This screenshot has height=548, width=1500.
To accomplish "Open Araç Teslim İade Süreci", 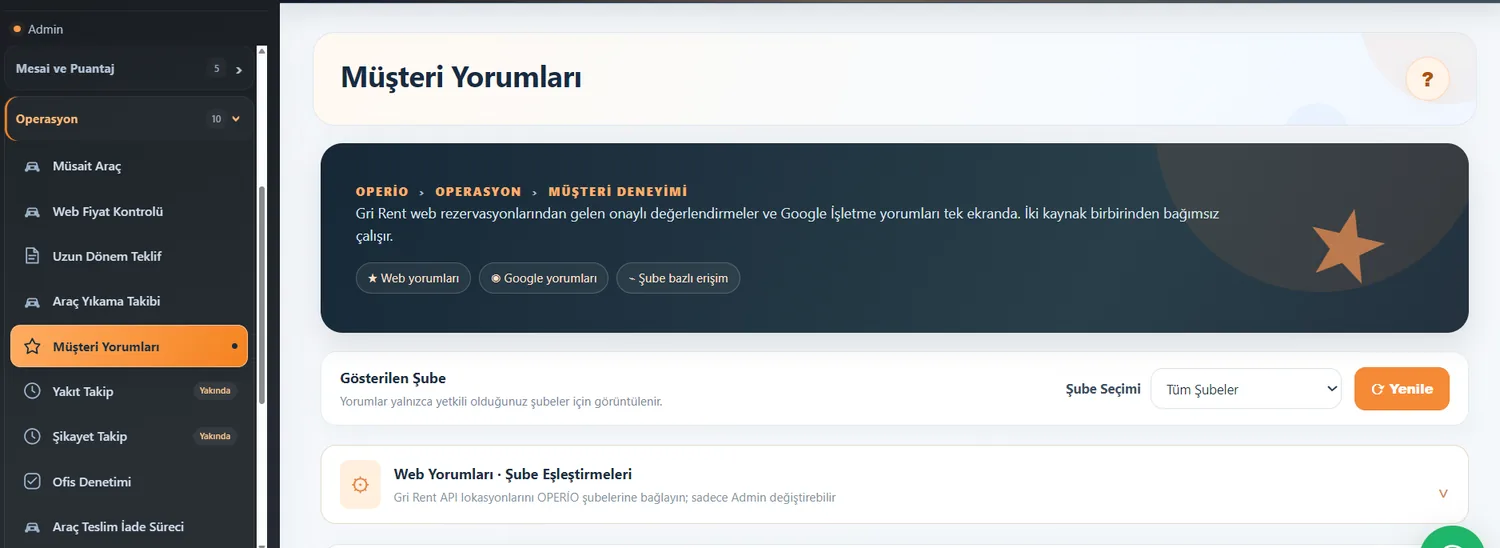I will [x=128, y=527].
